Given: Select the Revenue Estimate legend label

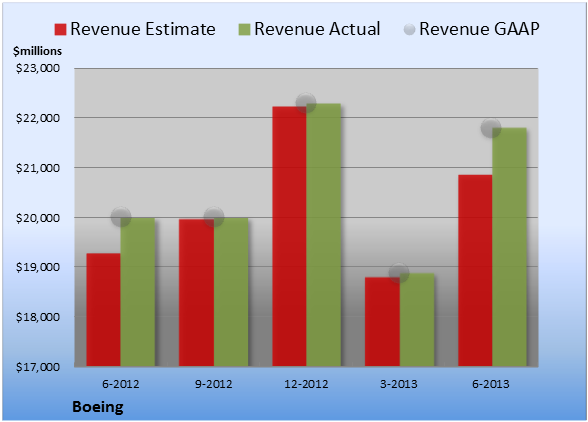Looking at the screenshot, I should click(143, 29).
